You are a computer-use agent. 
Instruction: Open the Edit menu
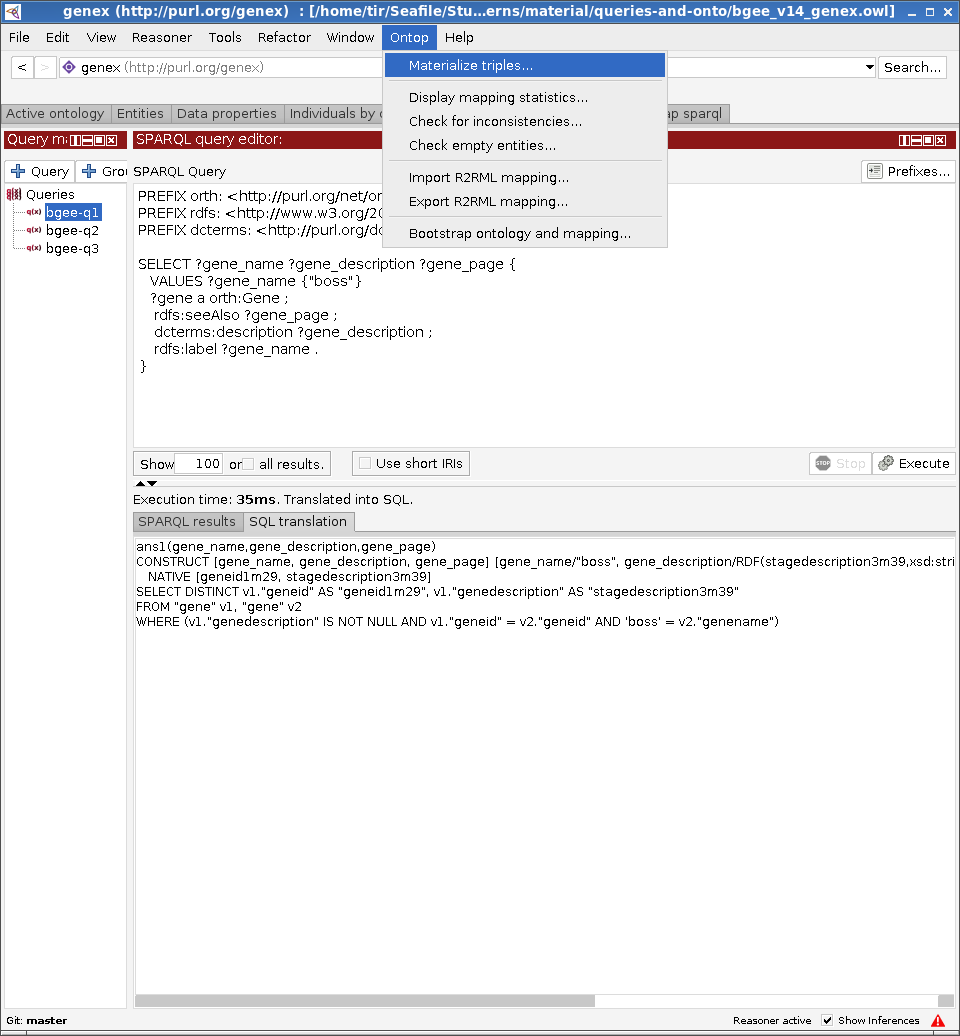57,38
